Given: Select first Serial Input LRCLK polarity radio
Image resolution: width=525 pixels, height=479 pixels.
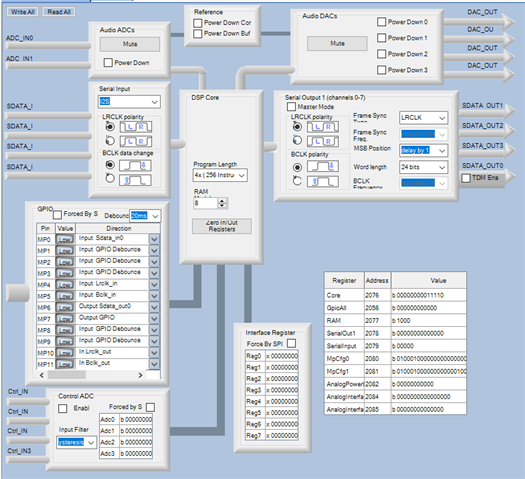Looking at the screenshot, I should pyautogui.click(x=110, y=127).
